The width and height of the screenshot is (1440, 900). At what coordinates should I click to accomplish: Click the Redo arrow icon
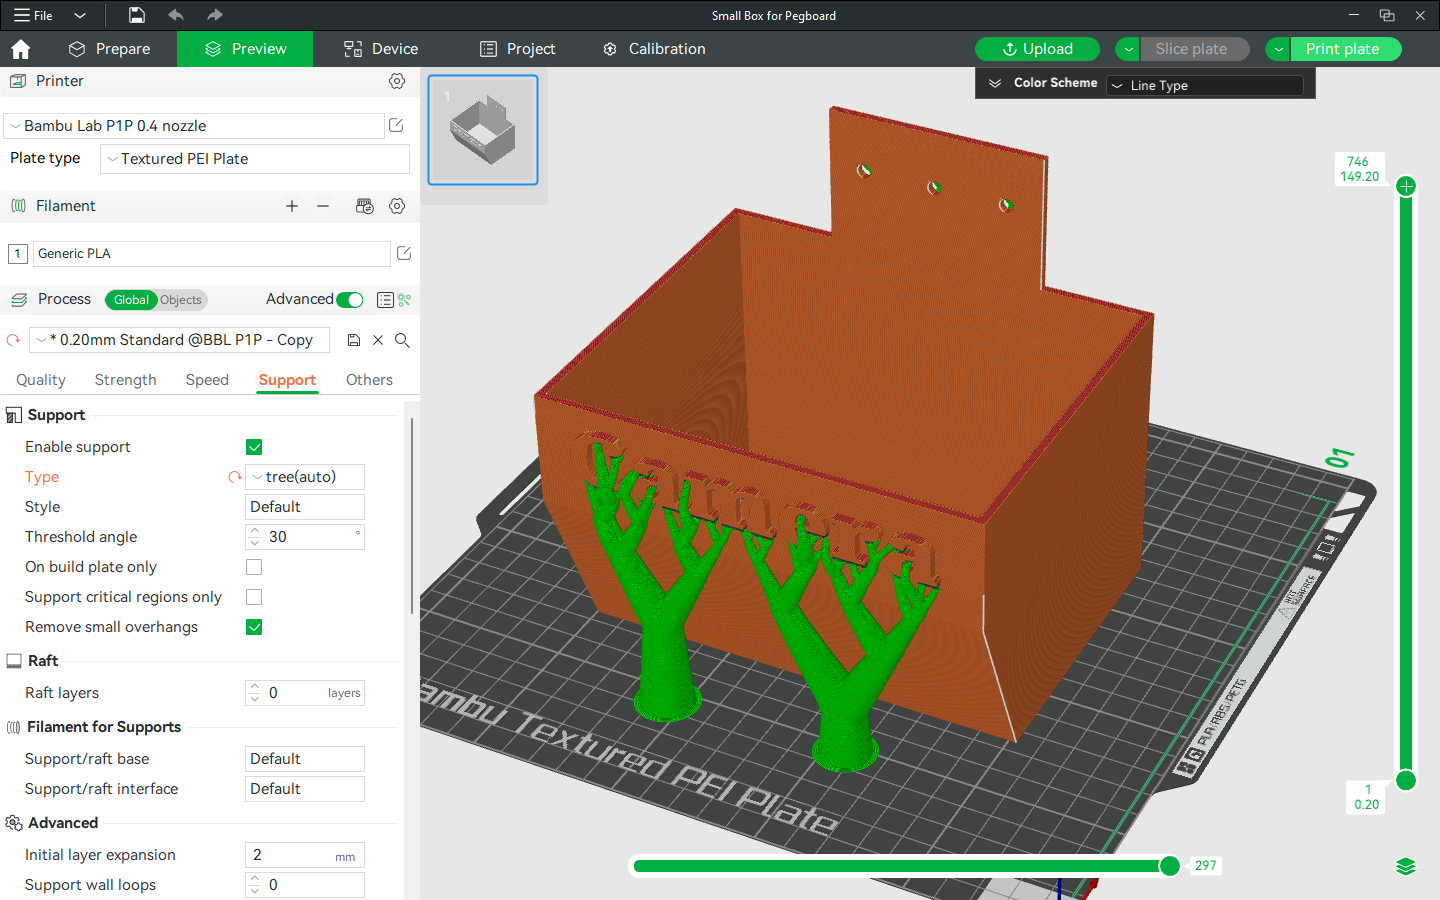tap(214, 15)
